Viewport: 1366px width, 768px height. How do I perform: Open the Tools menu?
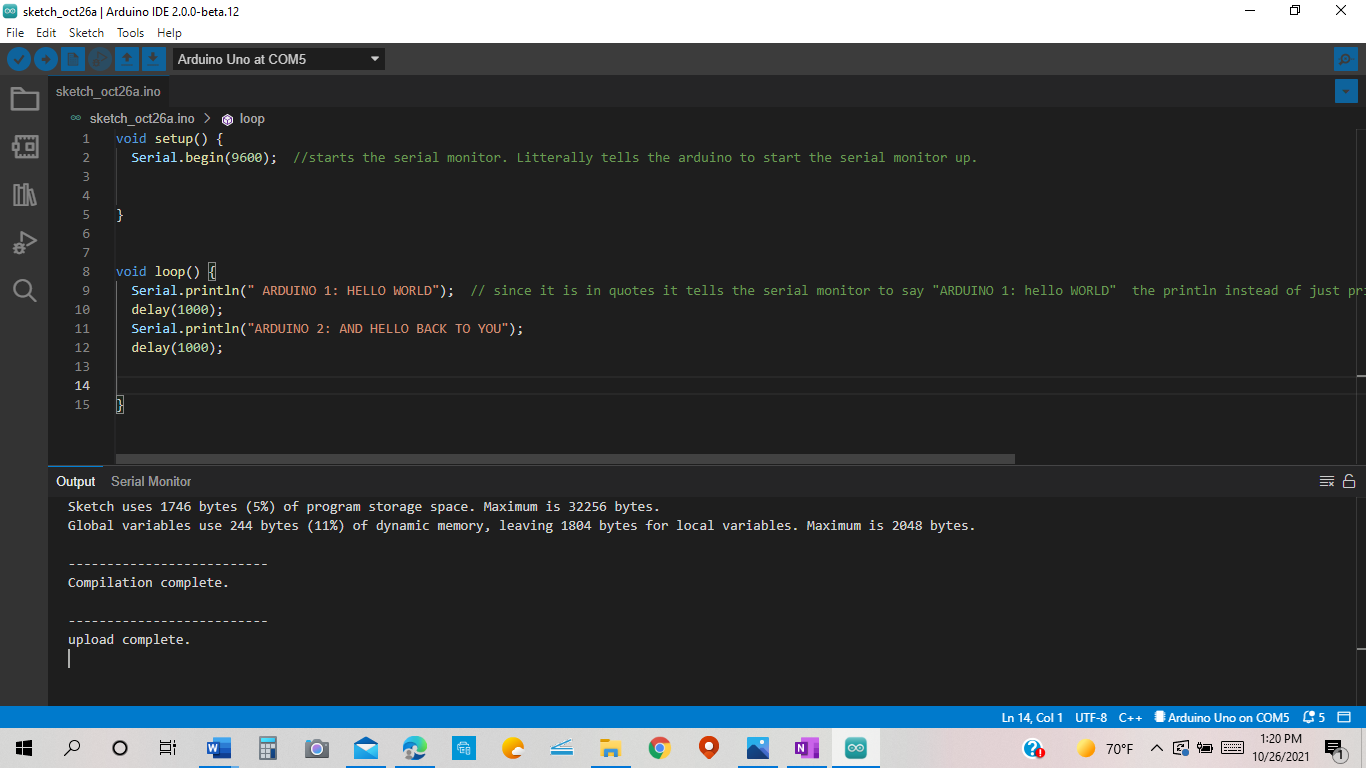(x=130, y=32)
